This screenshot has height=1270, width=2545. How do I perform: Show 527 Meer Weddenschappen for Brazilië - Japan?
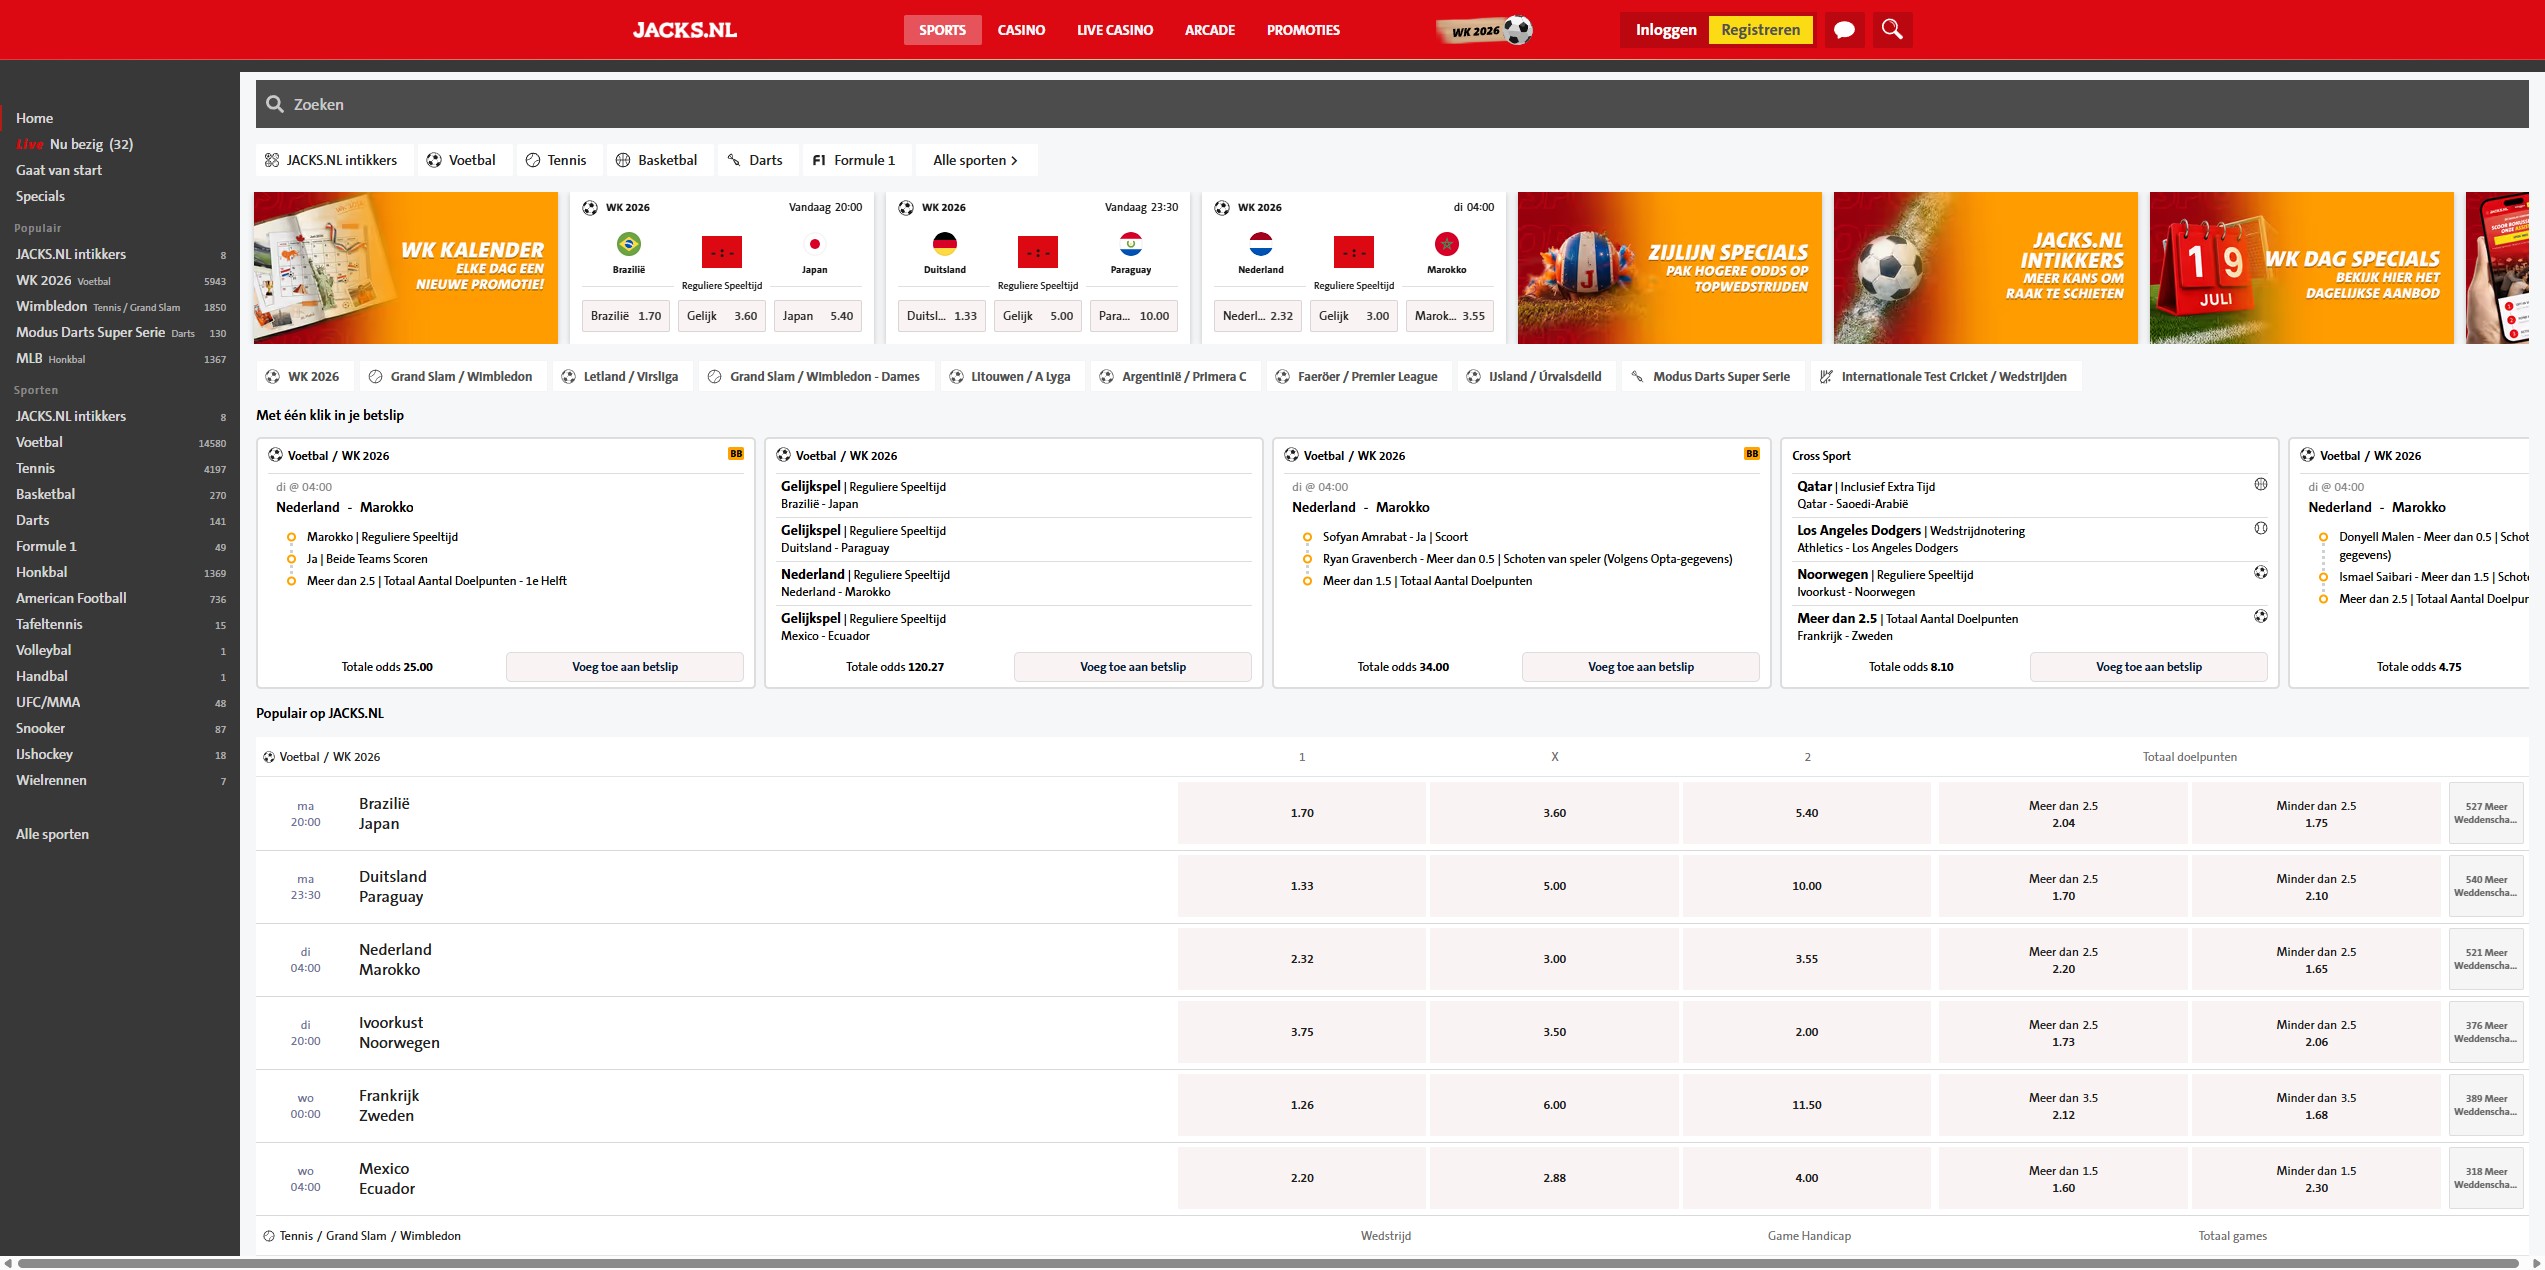pos(2485,813)
